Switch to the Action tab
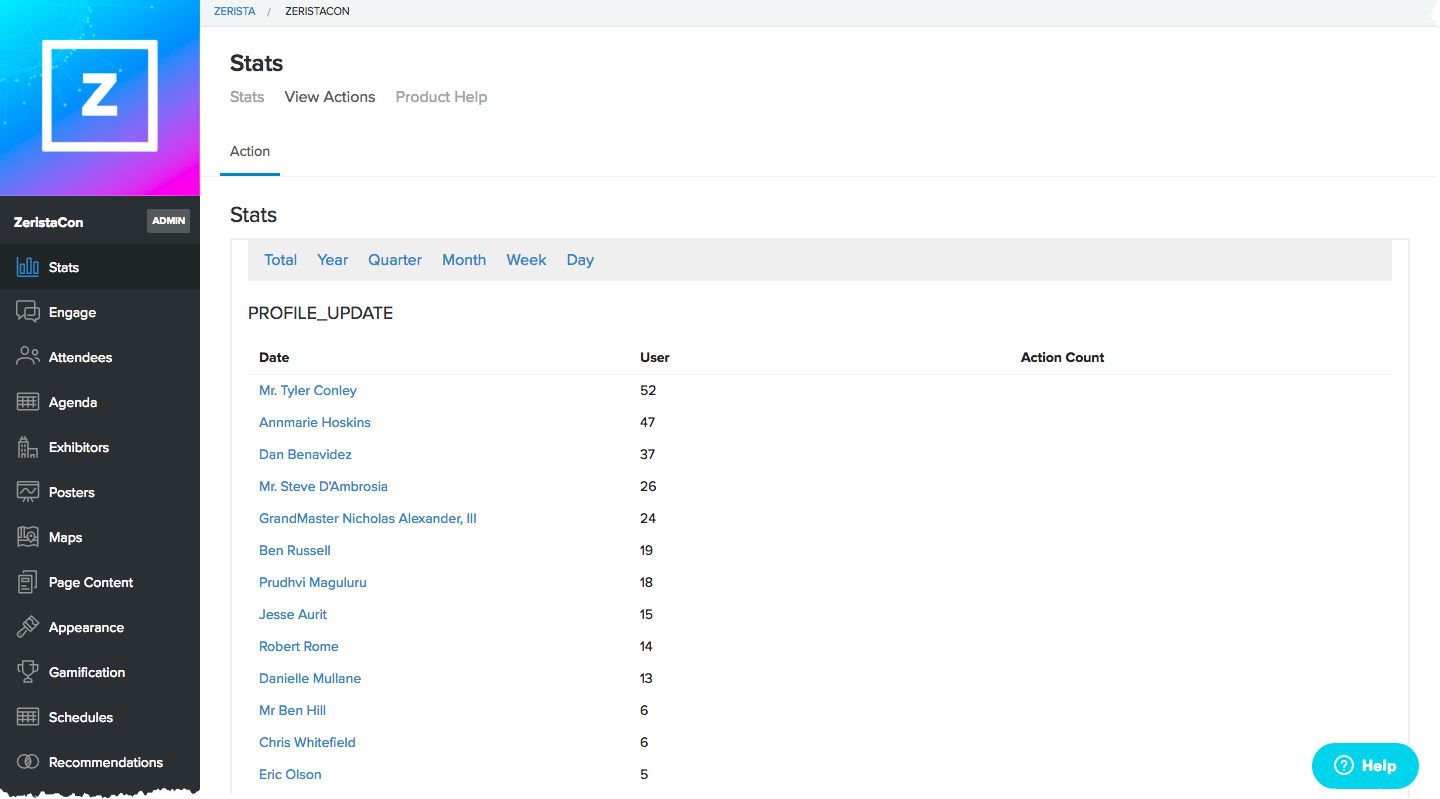 (x=250, y=151)
